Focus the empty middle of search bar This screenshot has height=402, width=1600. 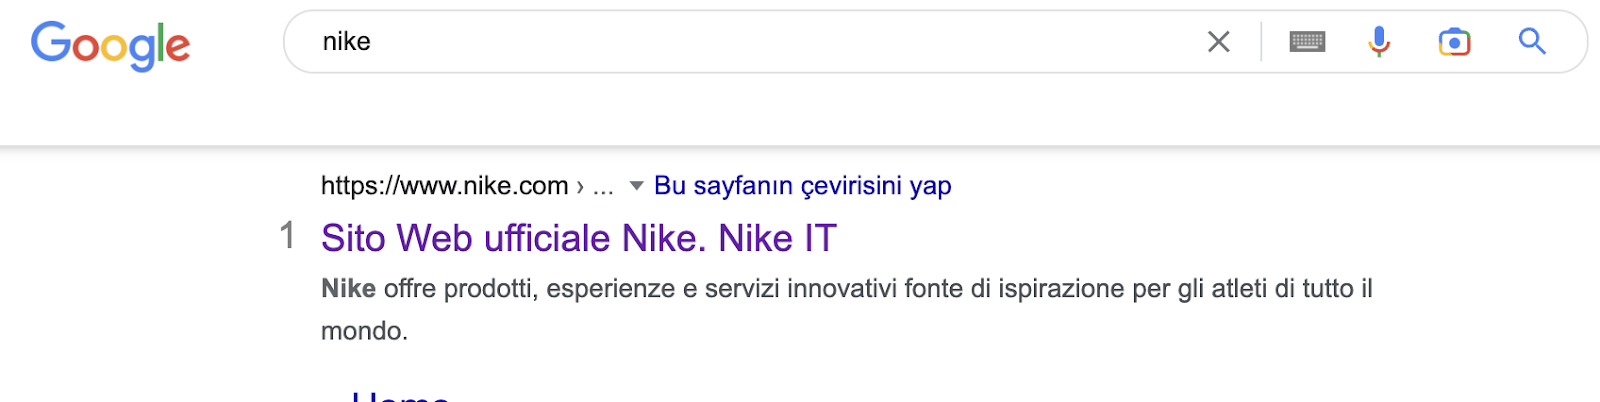point(780,42)
